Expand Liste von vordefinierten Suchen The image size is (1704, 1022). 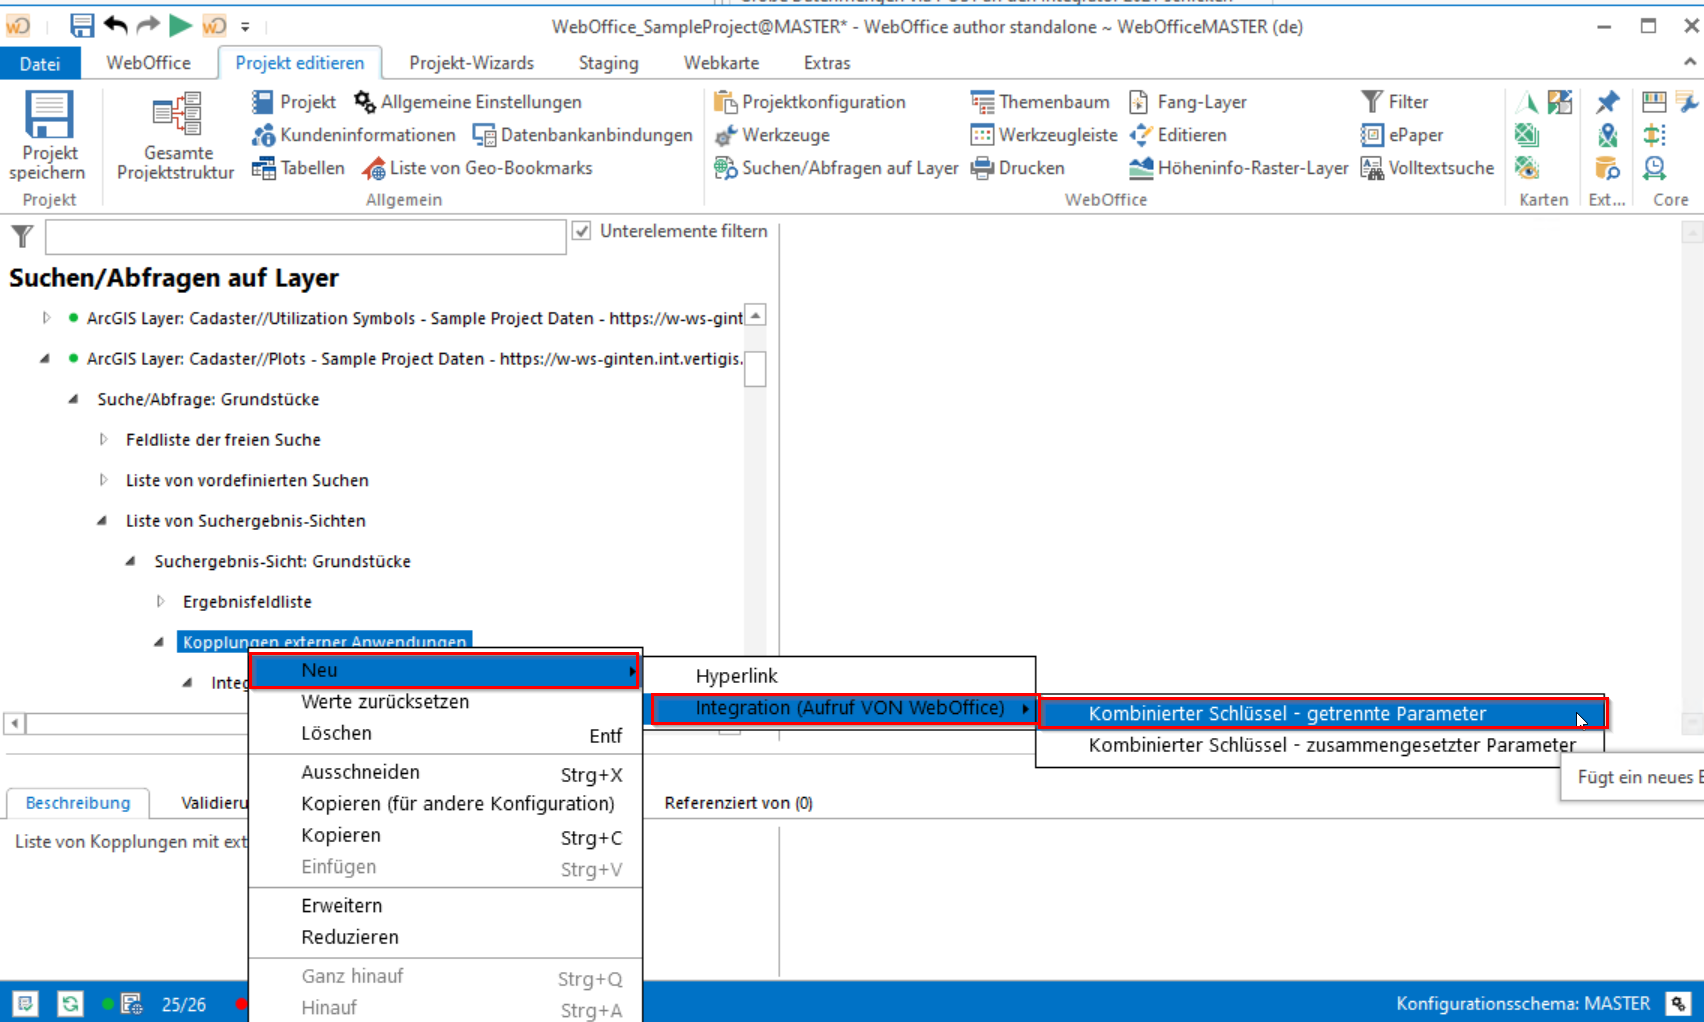point(104,480)
